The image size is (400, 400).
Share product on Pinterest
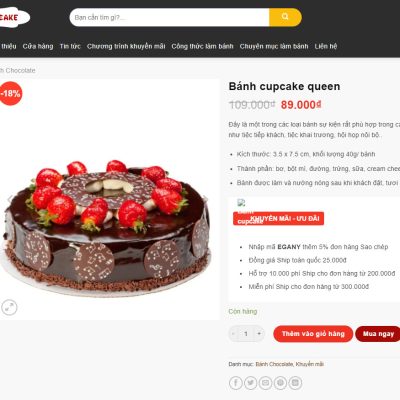coord(280,383)
